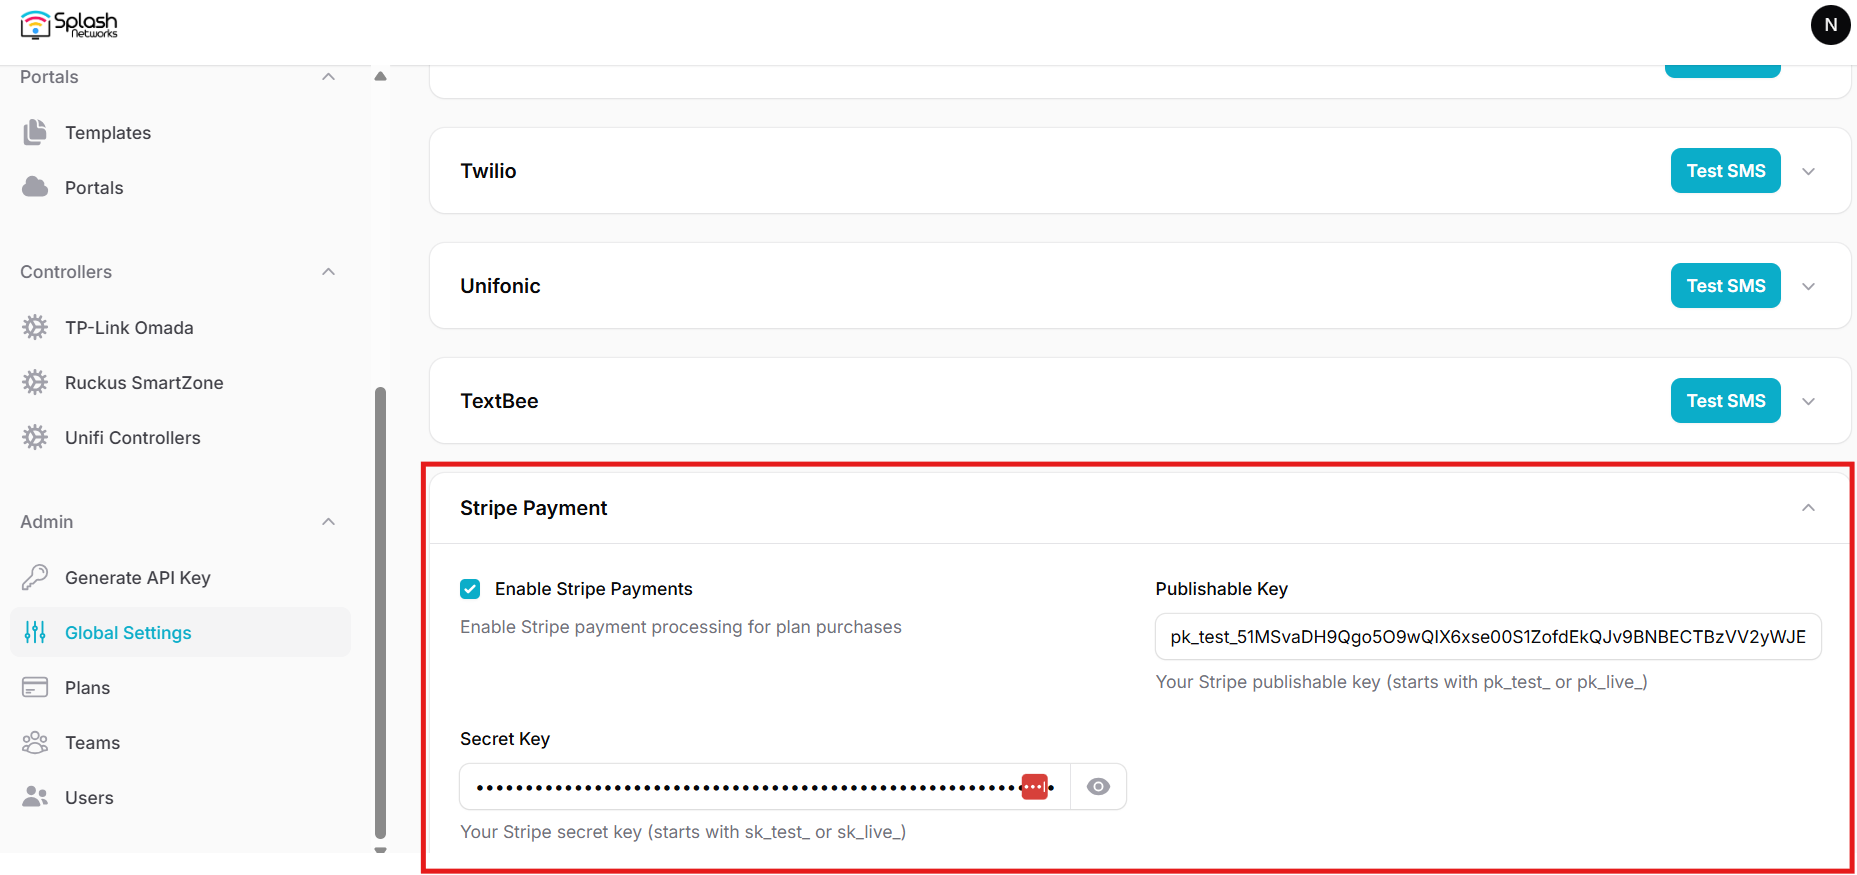Click the Generate API Key icon
Viewport: 1857px width, 875px height.
pyautogui.click(x=35, y=577)
